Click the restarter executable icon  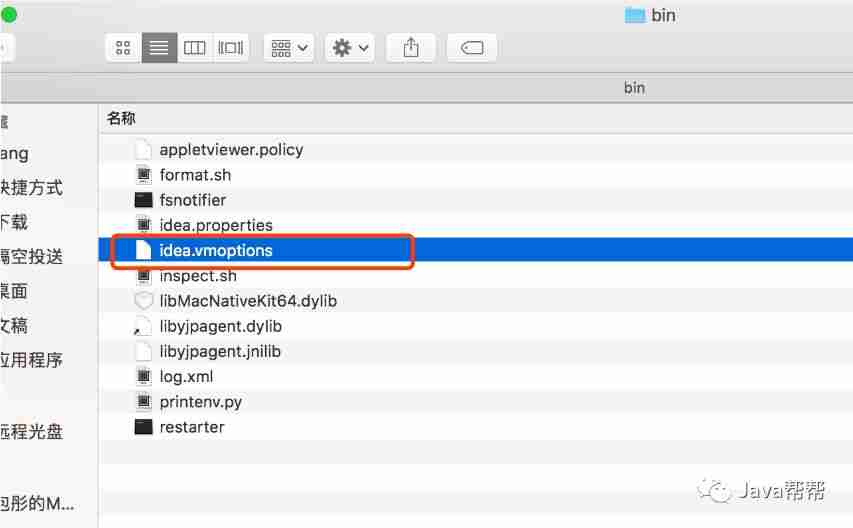pyautogui.click(x=144, y=427)
